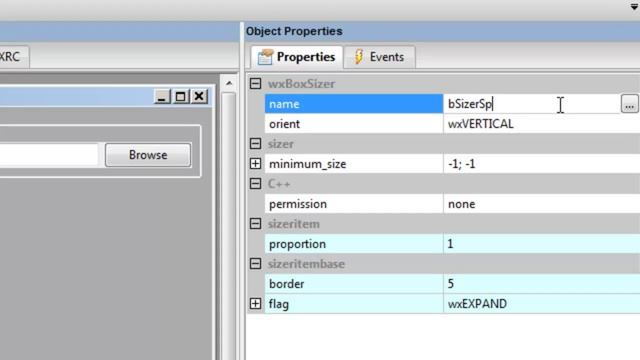Image resolution: width=640 pixels, height=360 pixels.
Task: Maximize the designer preview frame
Action: click(x=180, y=97)
